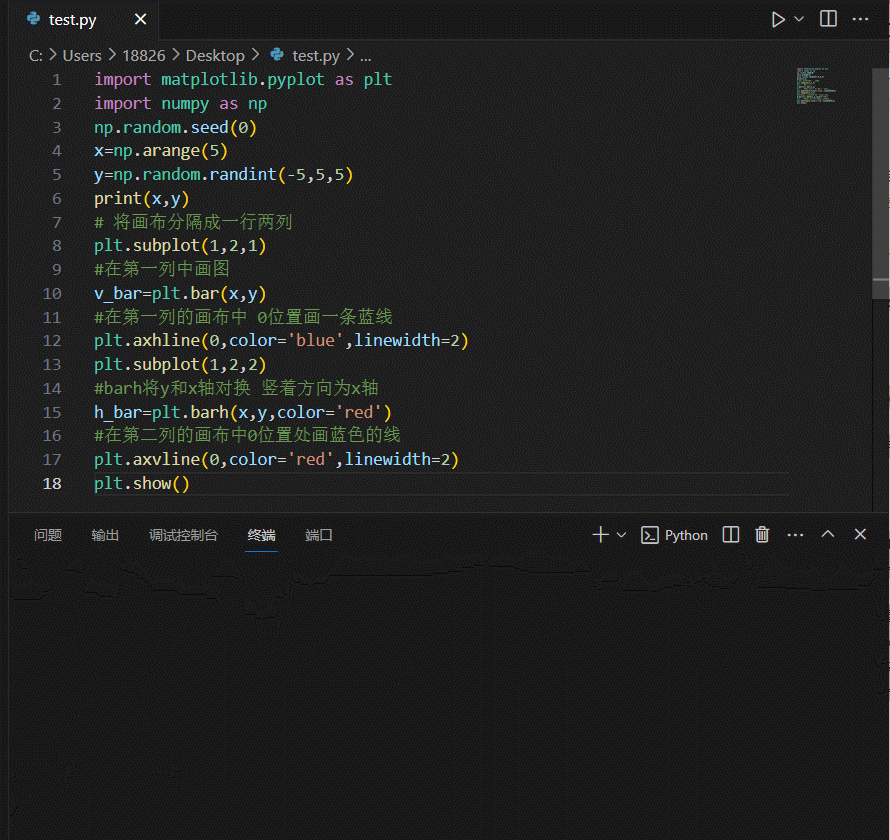890x840 pixels.
Task: Click editor vertical scrollbar thumb
Action: point(880,183)
